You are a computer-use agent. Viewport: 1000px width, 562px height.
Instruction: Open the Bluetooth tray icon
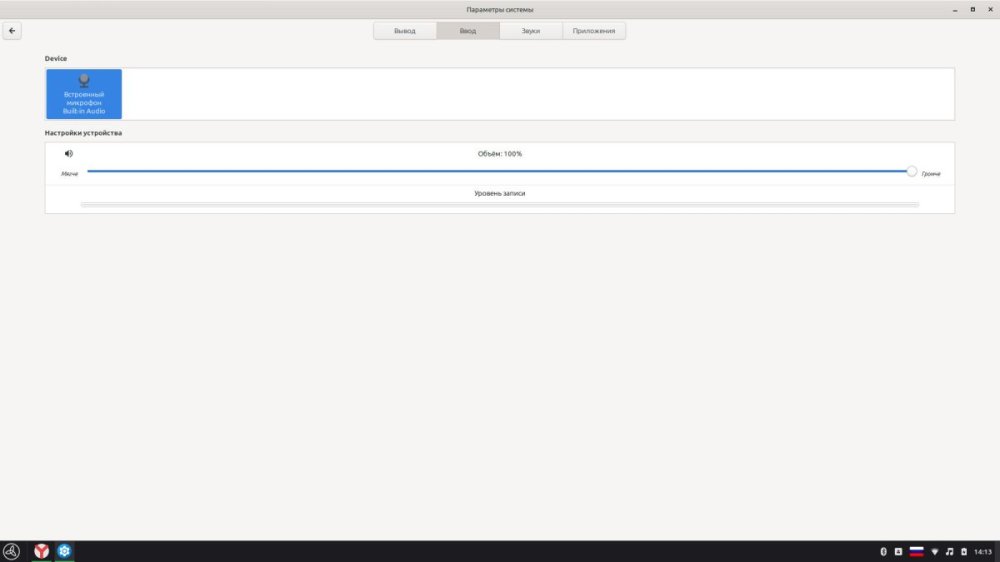(x=883, y=552)
